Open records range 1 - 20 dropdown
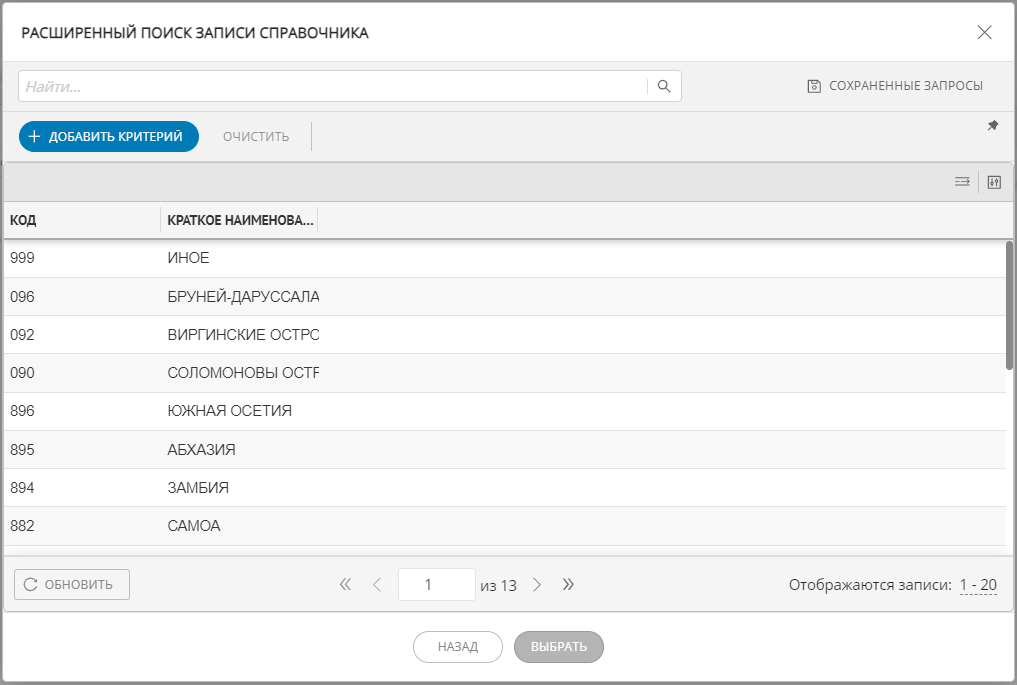This screenshot has height=685, width=1017. pos(977,585)
